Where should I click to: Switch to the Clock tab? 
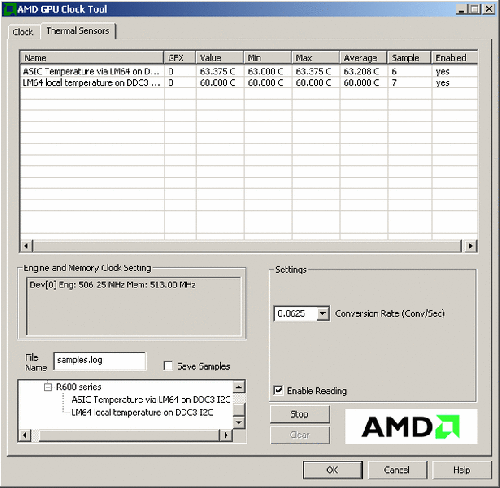tap(23, 32)
